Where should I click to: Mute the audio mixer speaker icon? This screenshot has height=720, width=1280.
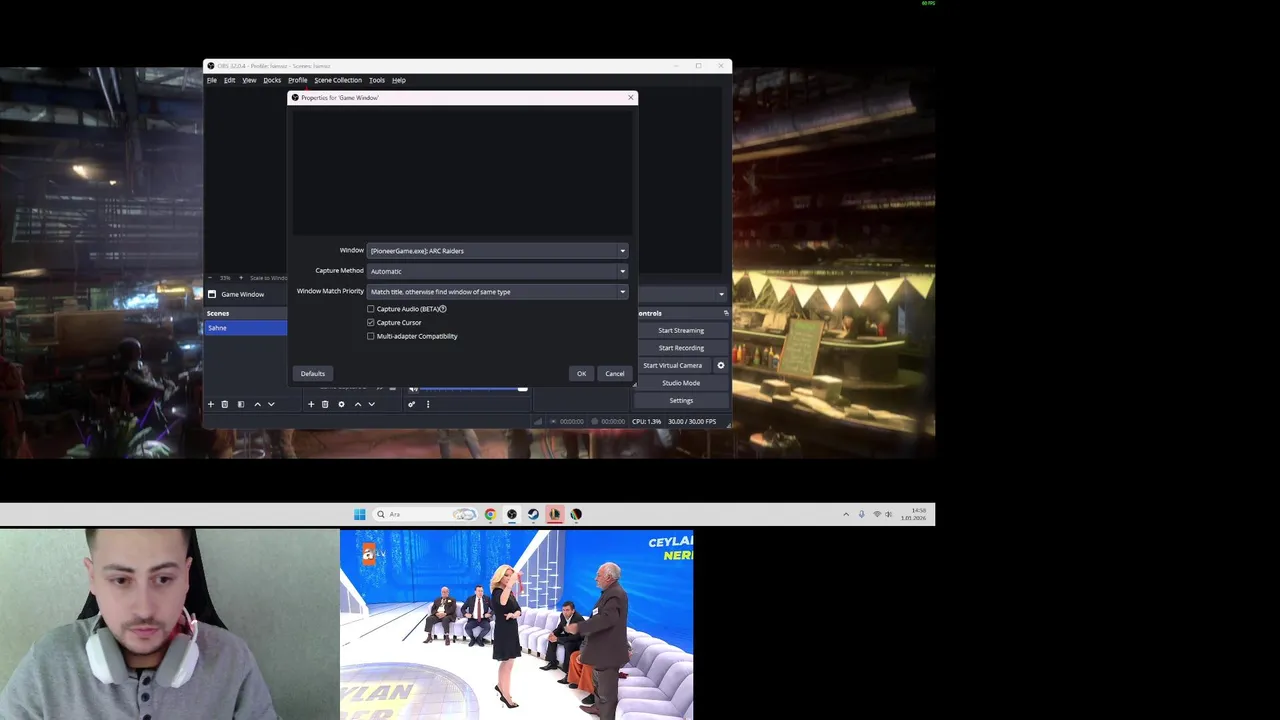pos(413,388)
